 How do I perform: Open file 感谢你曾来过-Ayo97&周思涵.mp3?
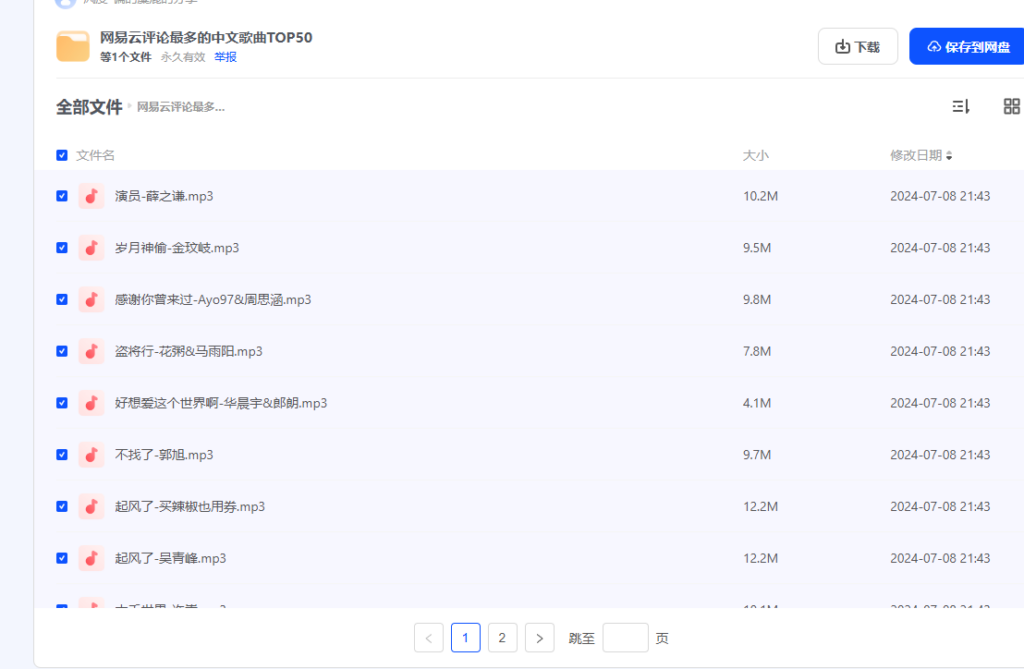pyautogui.click(x=213, y=299)
